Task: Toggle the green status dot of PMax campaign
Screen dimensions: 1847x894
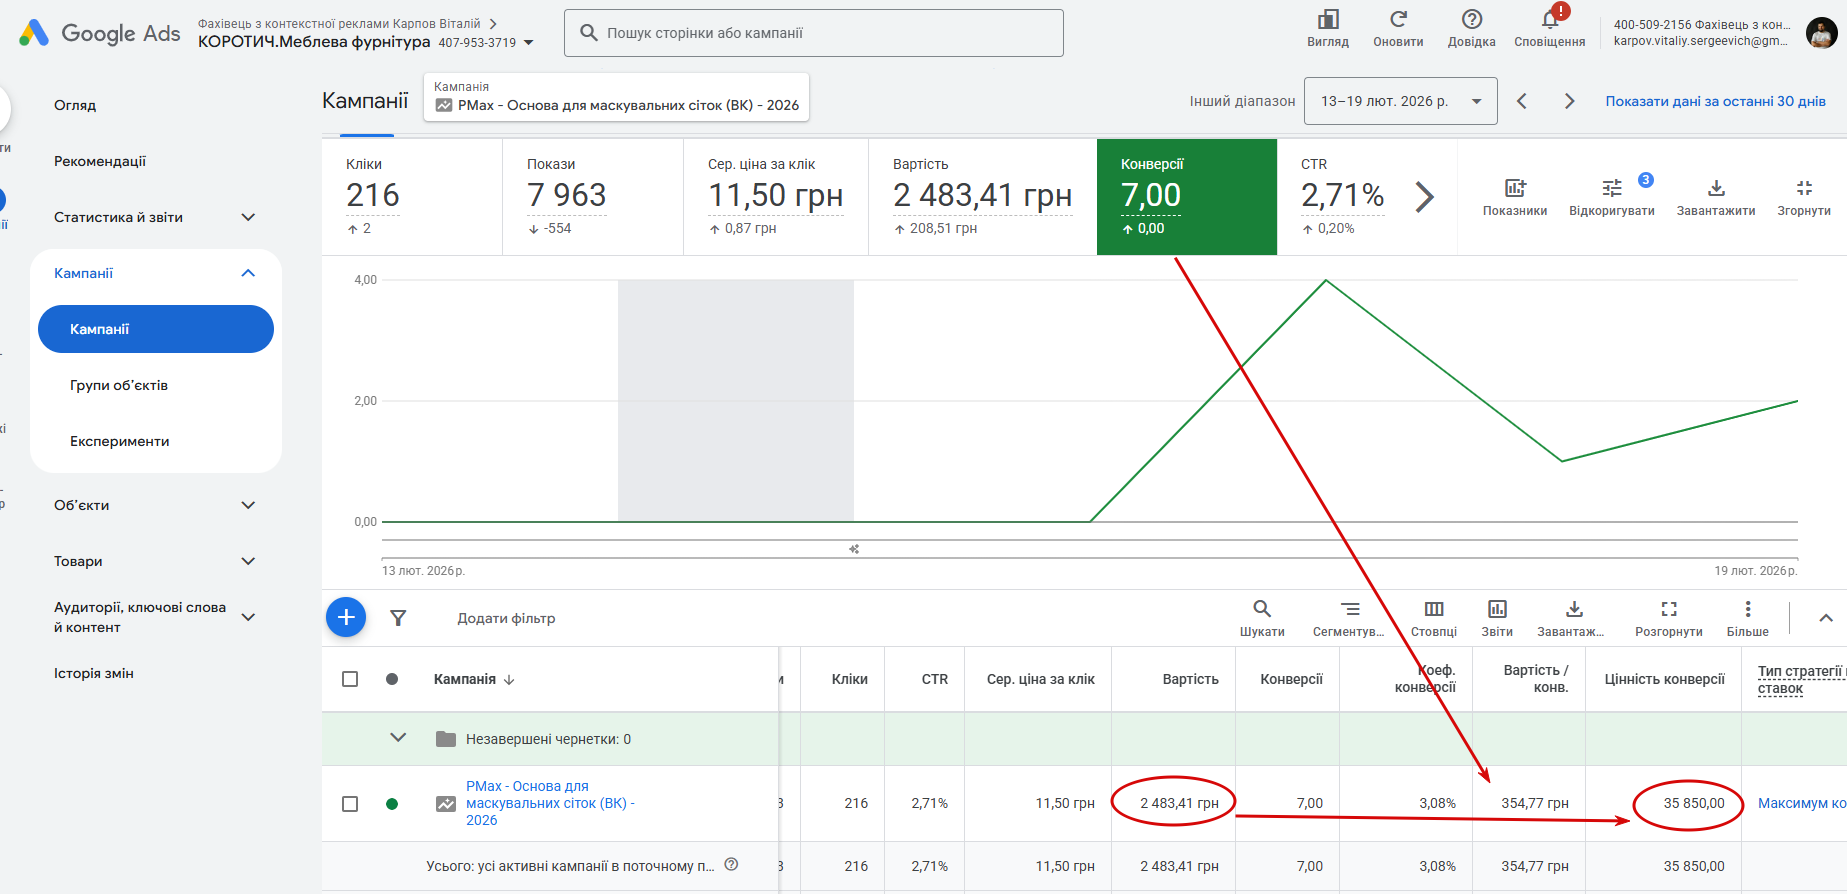Action: pyautogui.click(x=392, y=803)
